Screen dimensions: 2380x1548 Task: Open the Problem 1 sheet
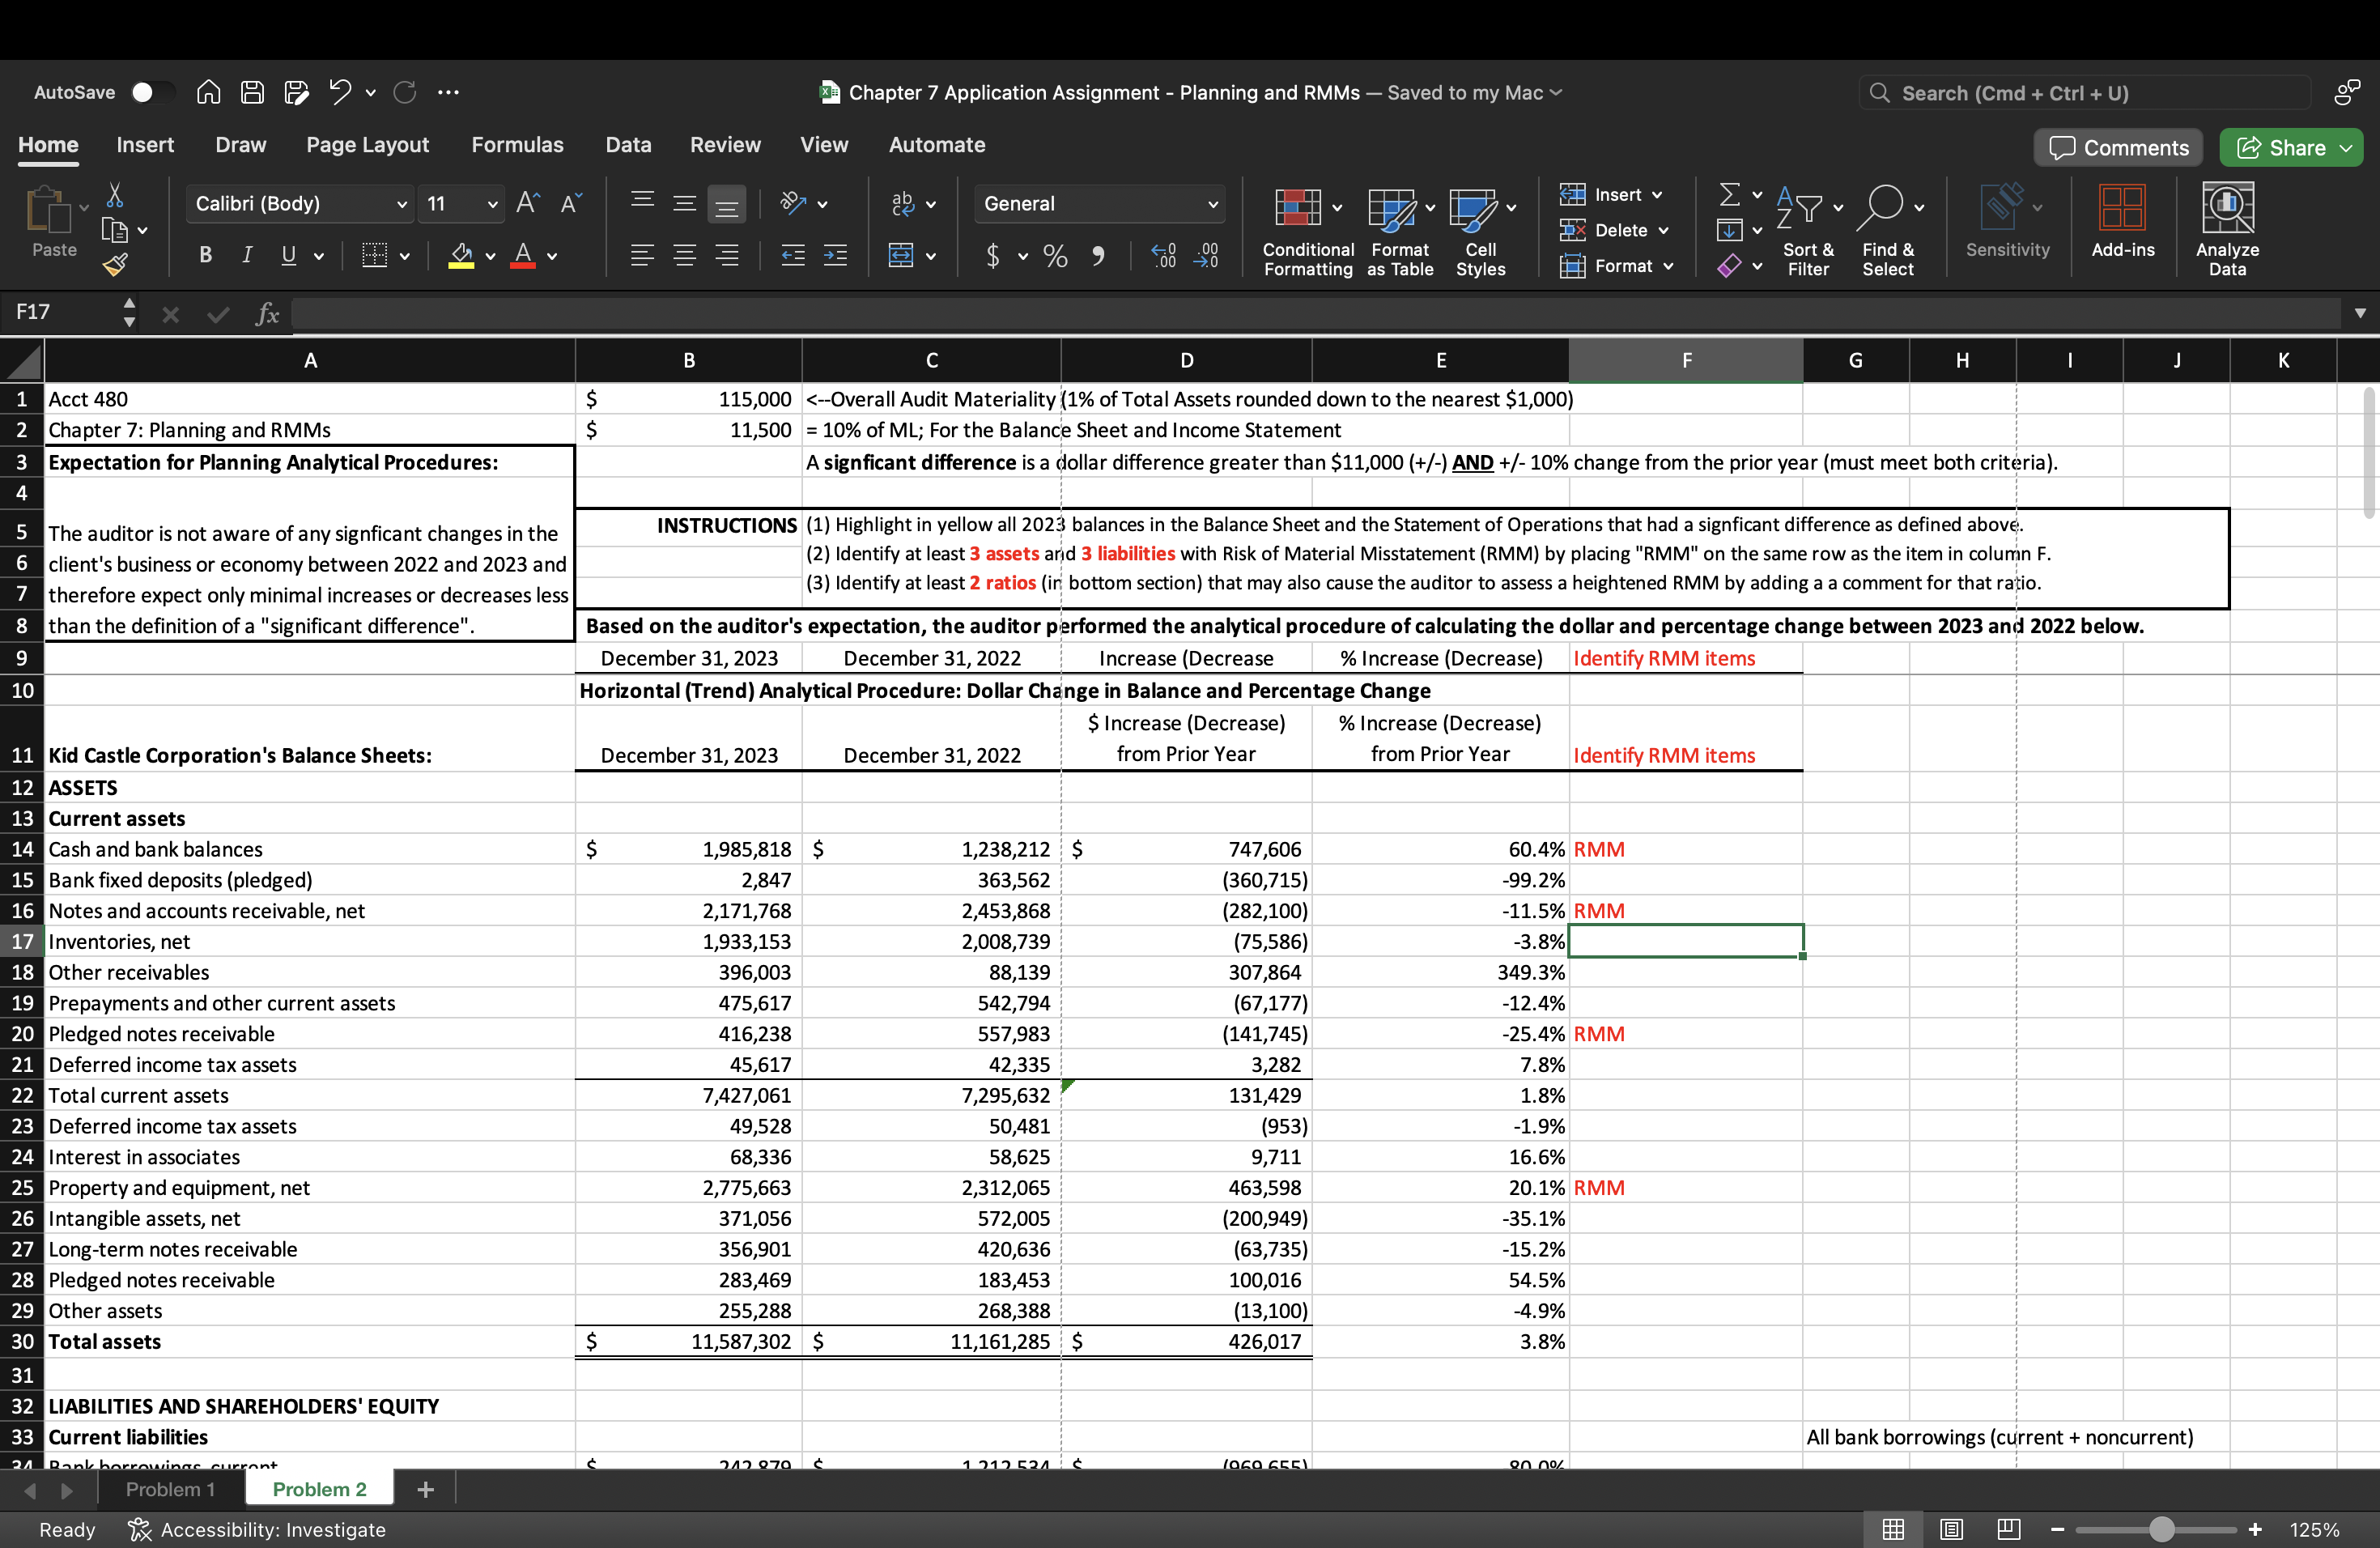pos(171,1488)
